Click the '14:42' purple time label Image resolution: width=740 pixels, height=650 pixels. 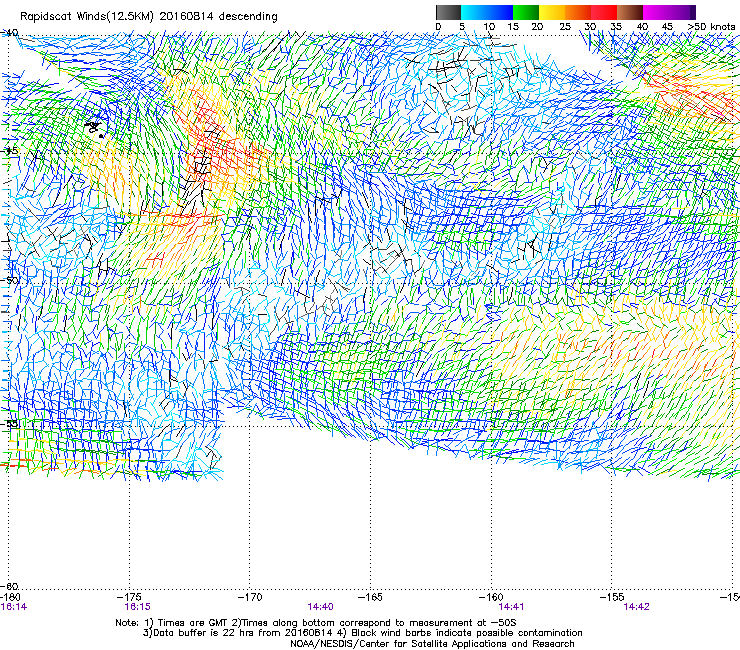coord(636,607)
